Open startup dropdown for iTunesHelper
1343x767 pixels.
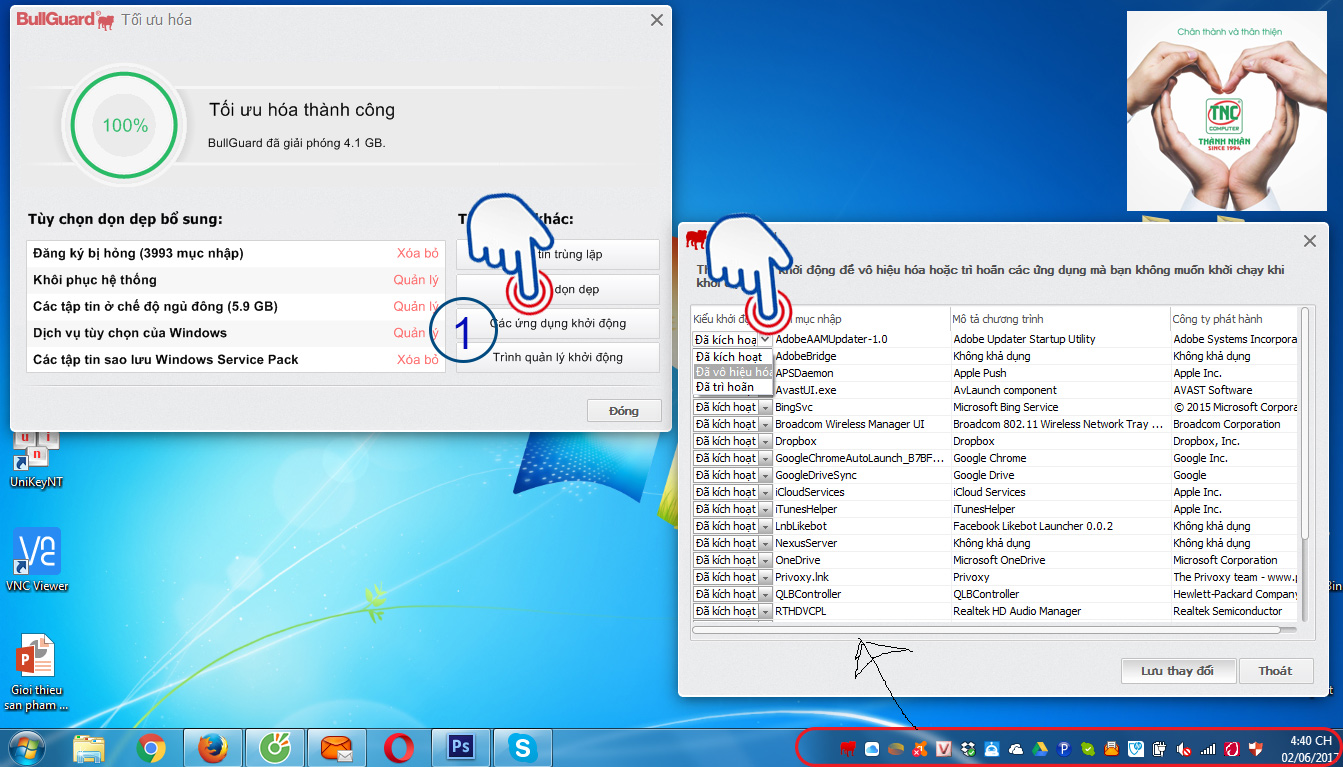(766, 510)
